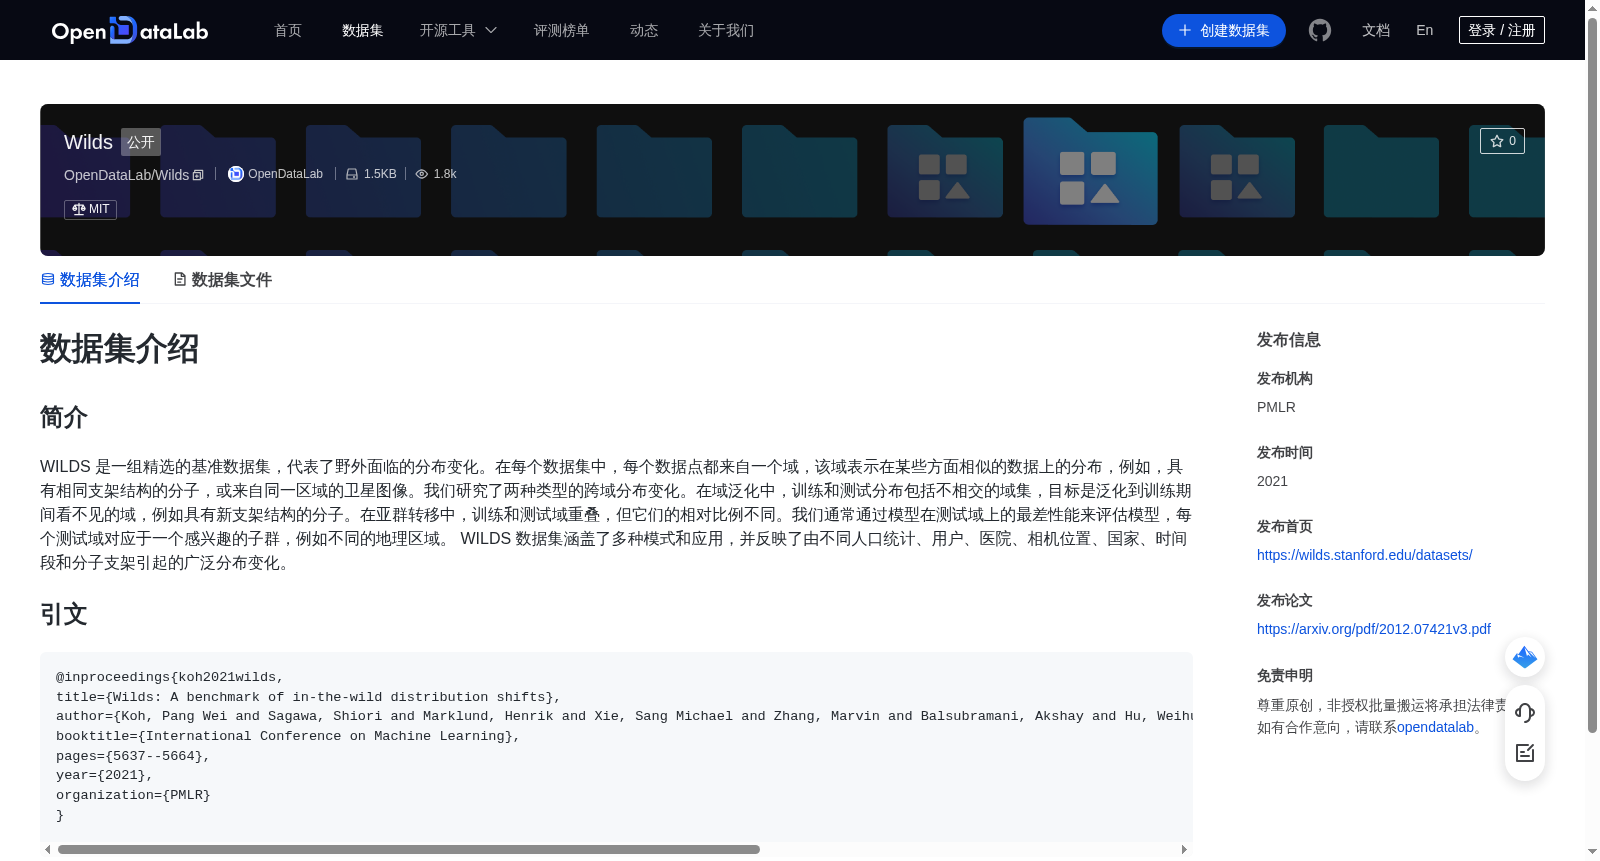Click the 免责申明 heading
Screen dimensions: 1600x861
1285,675
